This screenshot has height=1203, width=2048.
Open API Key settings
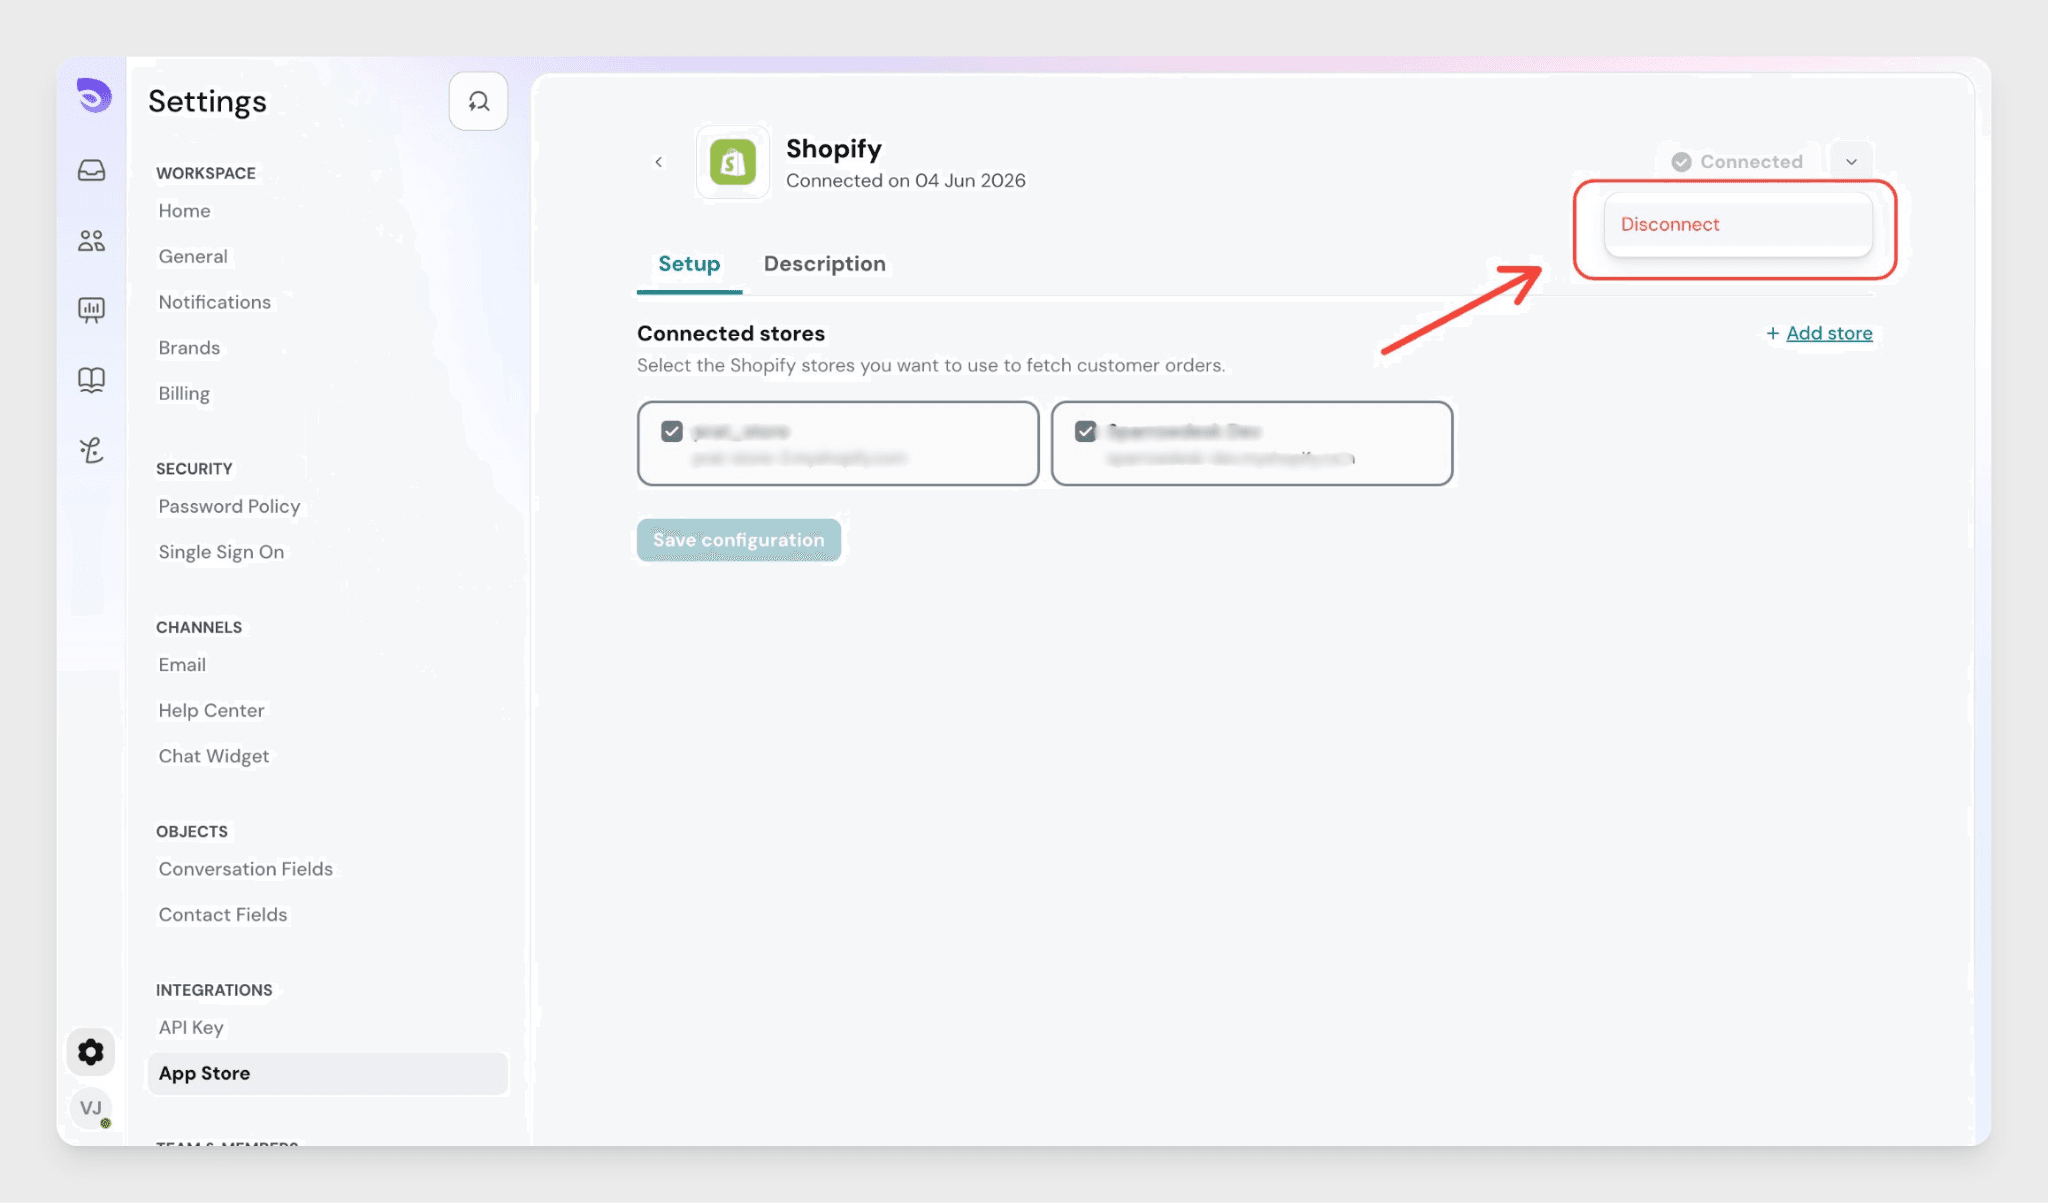(x=190, y=1028)
